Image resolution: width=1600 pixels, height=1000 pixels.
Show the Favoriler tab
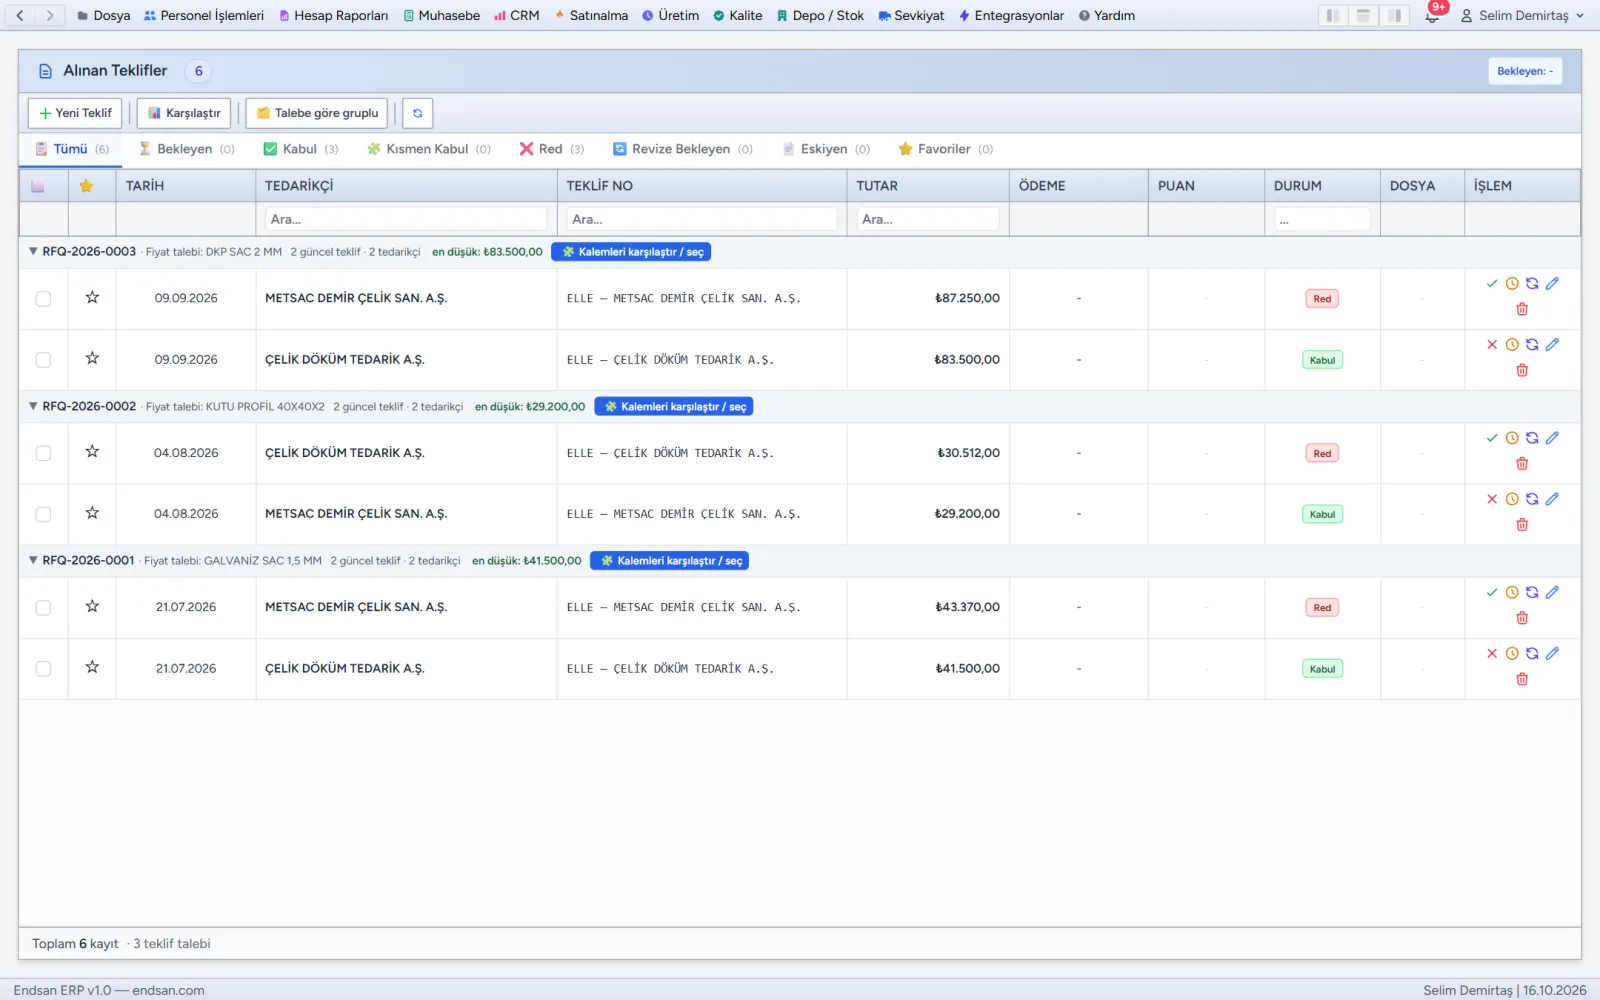(945, 149)
